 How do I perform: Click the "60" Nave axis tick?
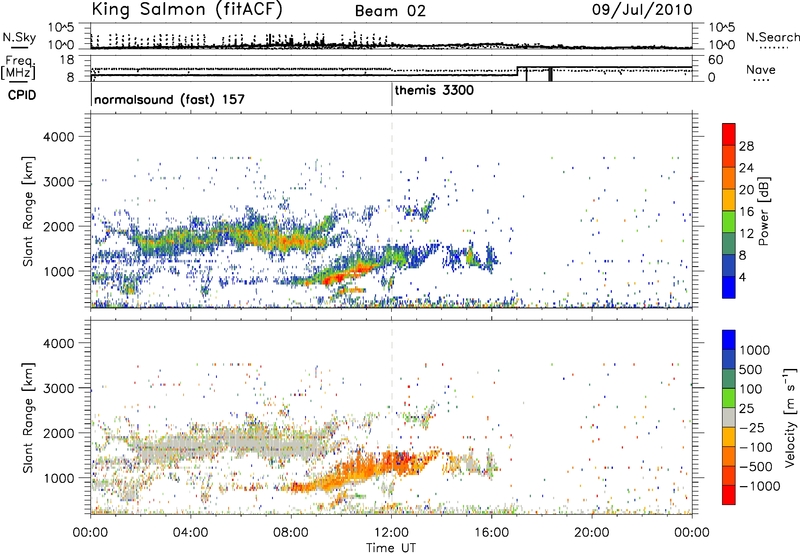click(716, 60)
